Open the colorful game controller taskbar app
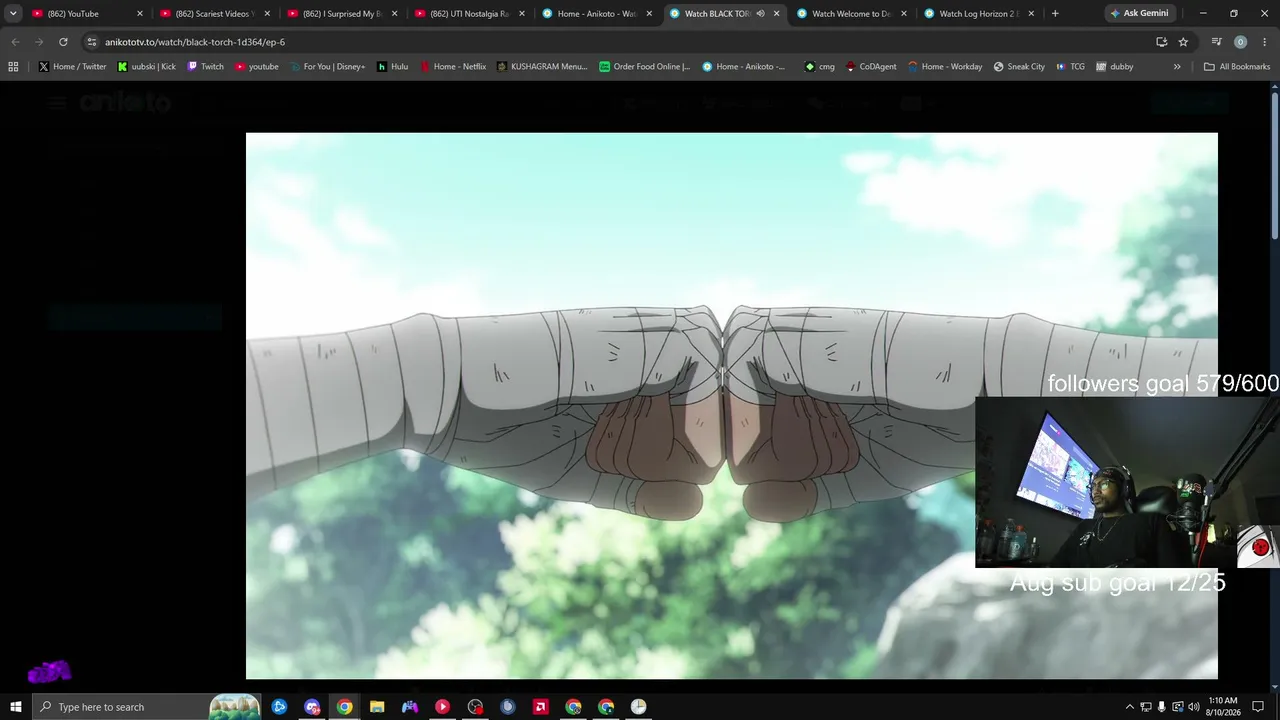 coord(410,707)
